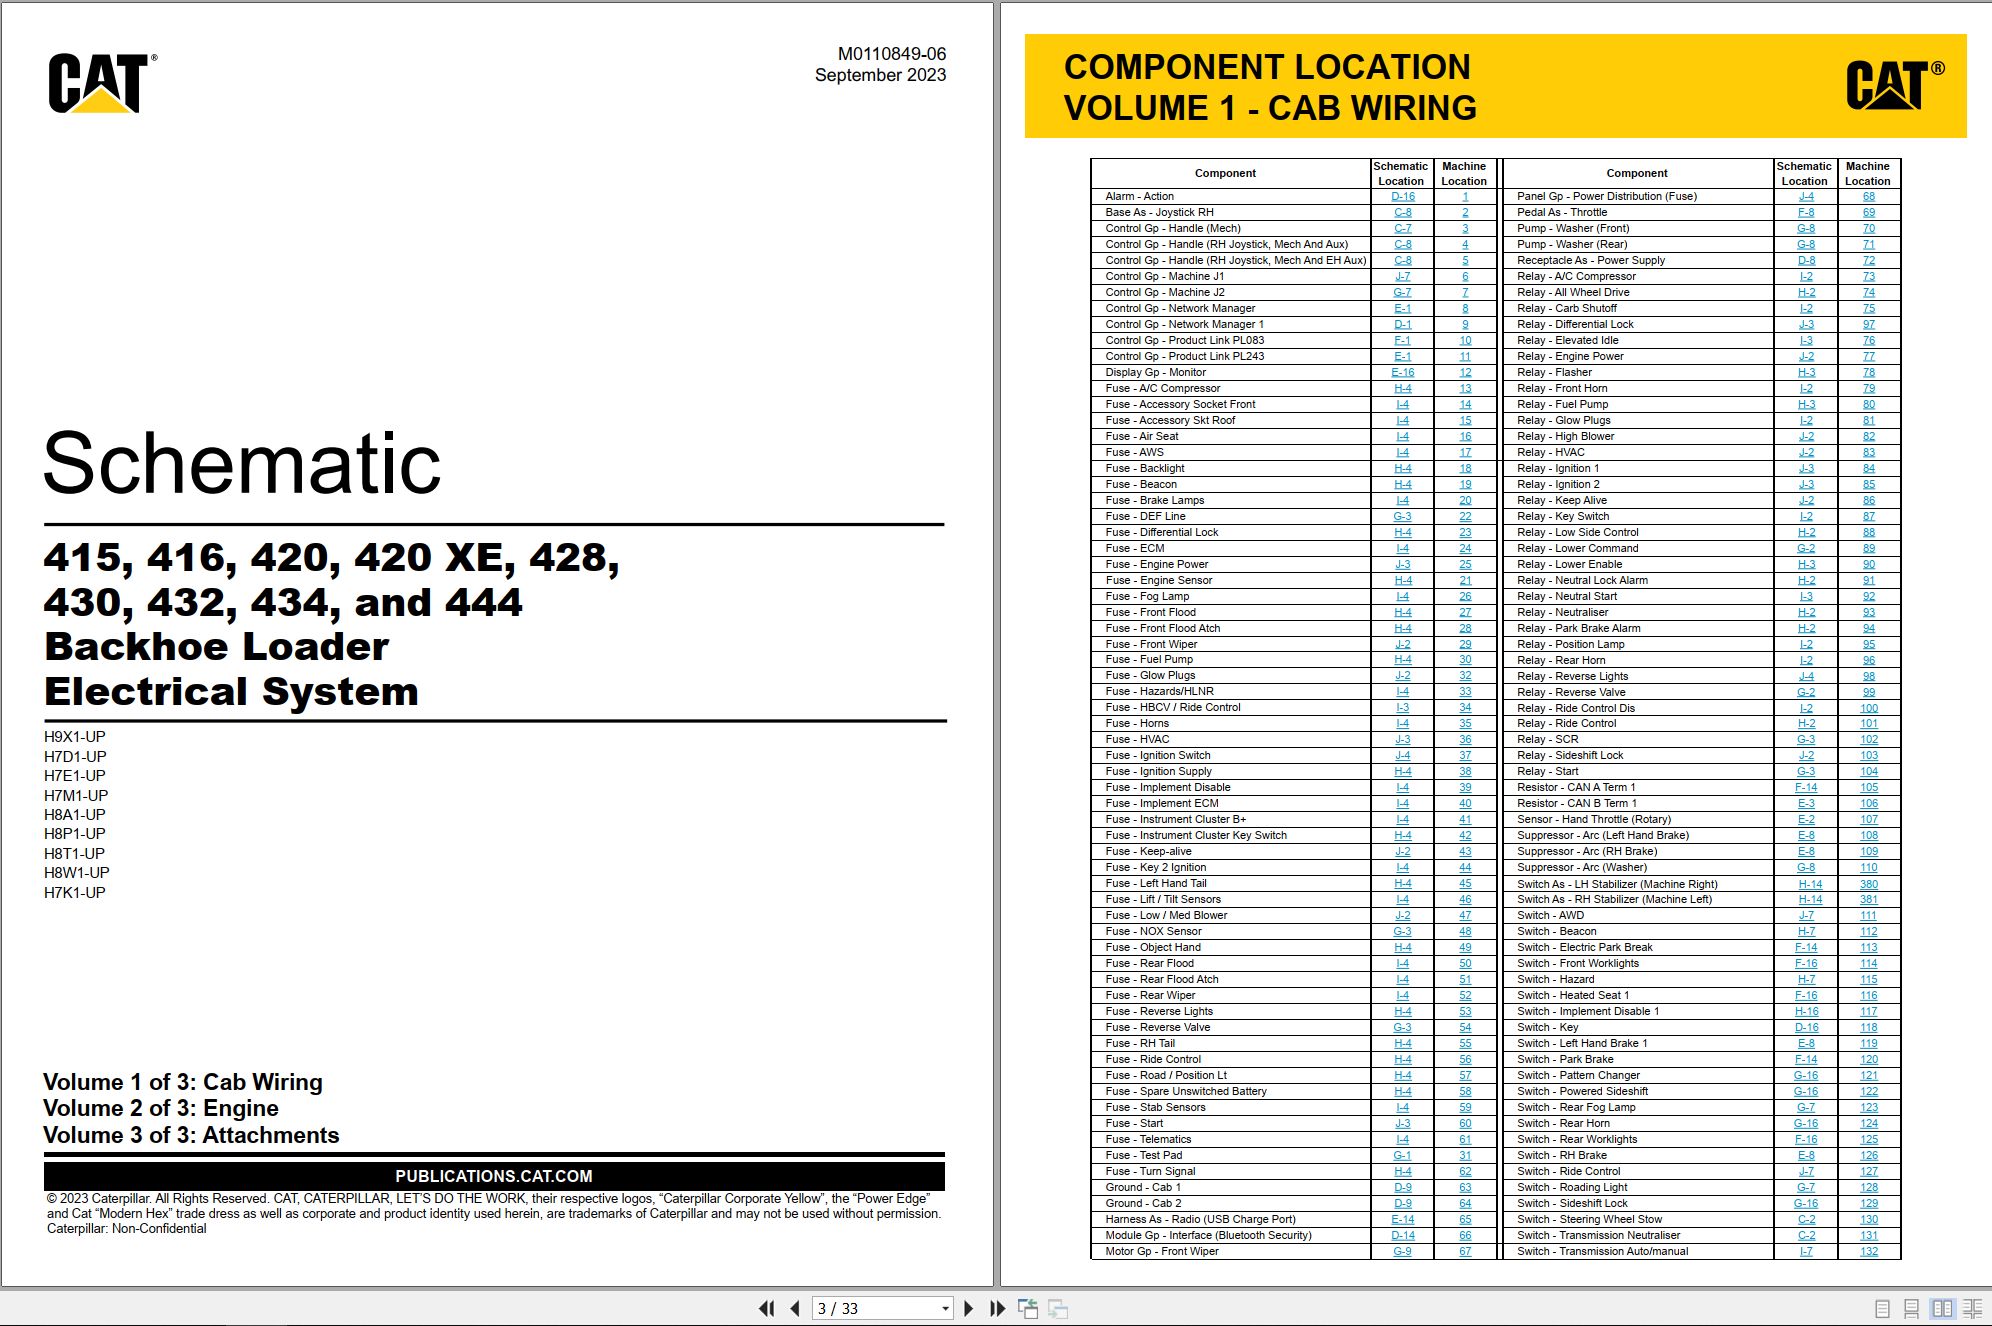Click the Relay - Key Switch row text
The image size is (1992, 1326).
pos(1563,517)
